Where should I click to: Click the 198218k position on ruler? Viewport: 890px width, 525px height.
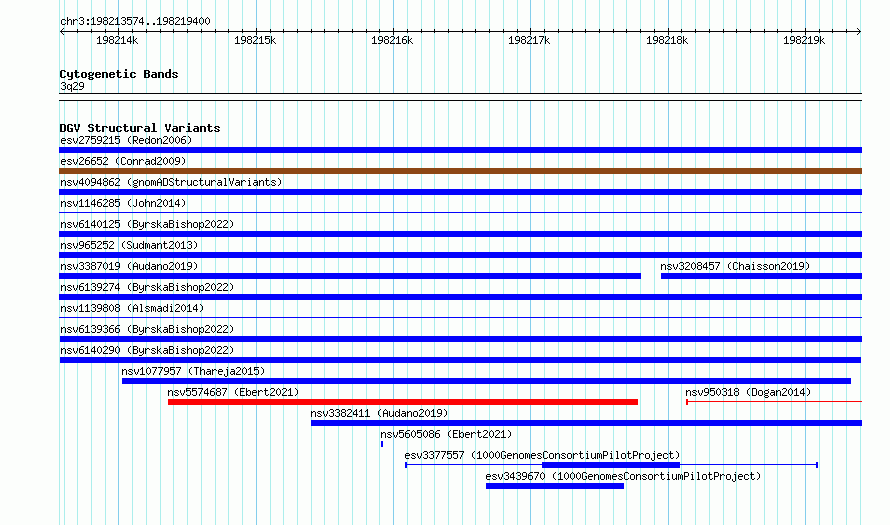667,40
